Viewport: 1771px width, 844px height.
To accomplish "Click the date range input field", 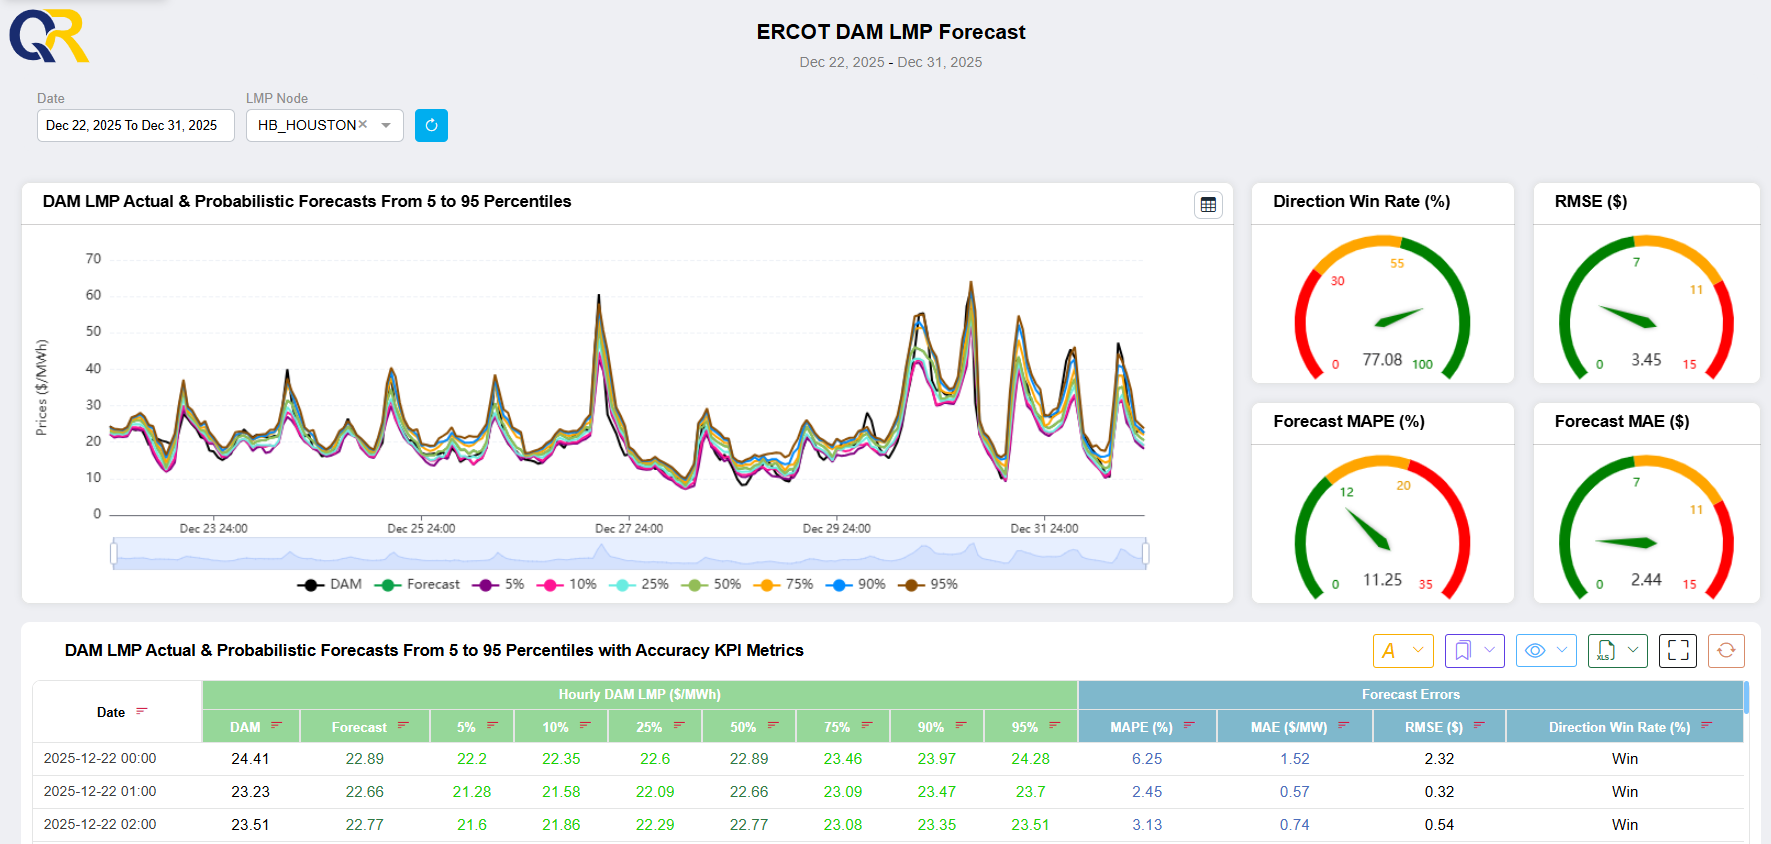I will [136, 125].
